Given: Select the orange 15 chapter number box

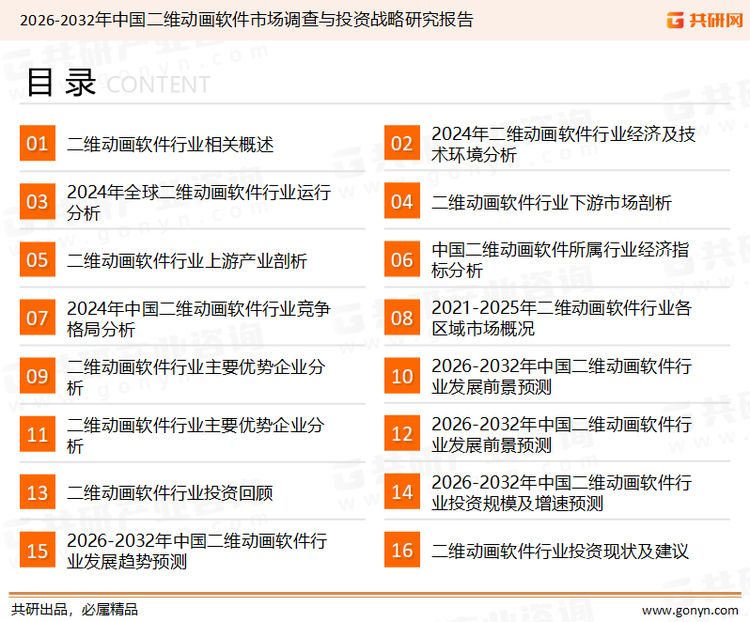Looking at the screenshot, I should pos(37,550).
